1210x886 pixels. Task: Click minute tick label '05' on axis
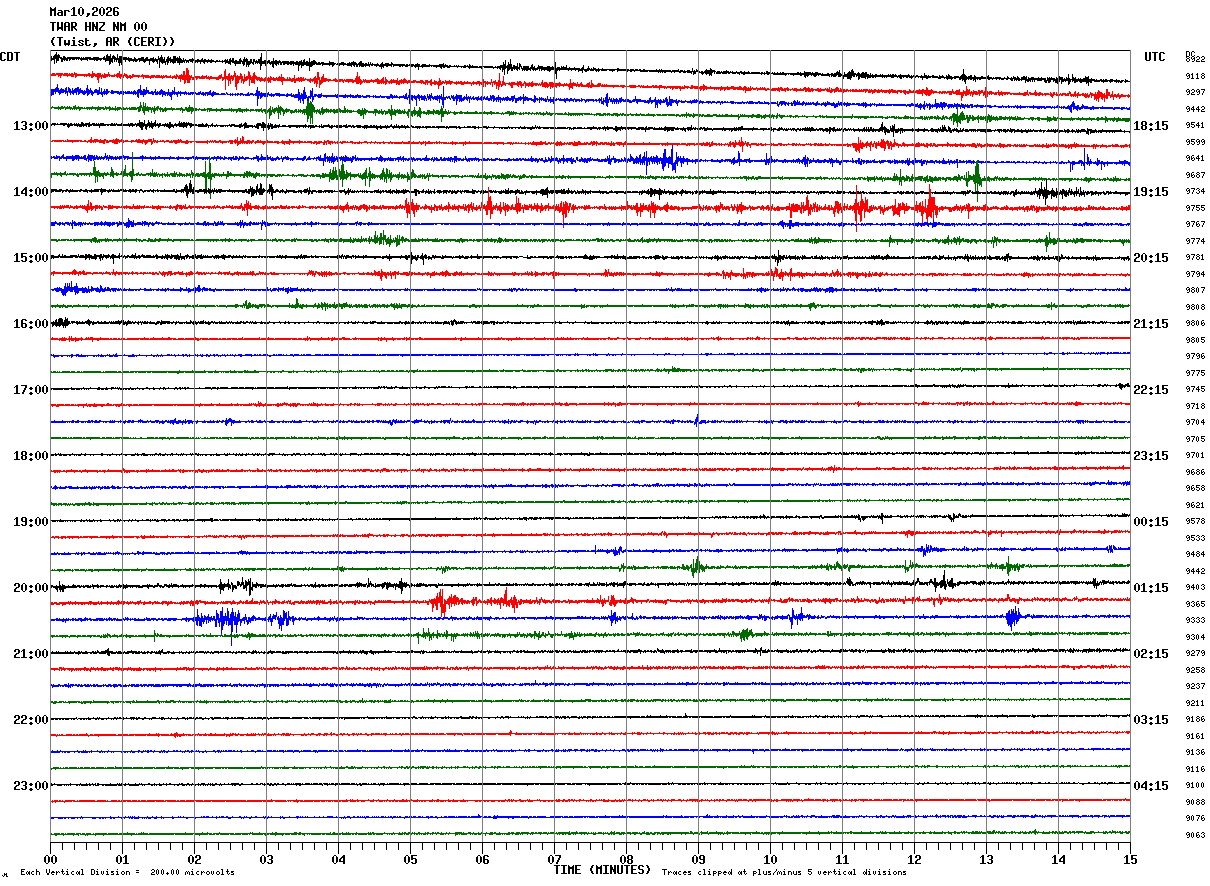pos(410,859)
